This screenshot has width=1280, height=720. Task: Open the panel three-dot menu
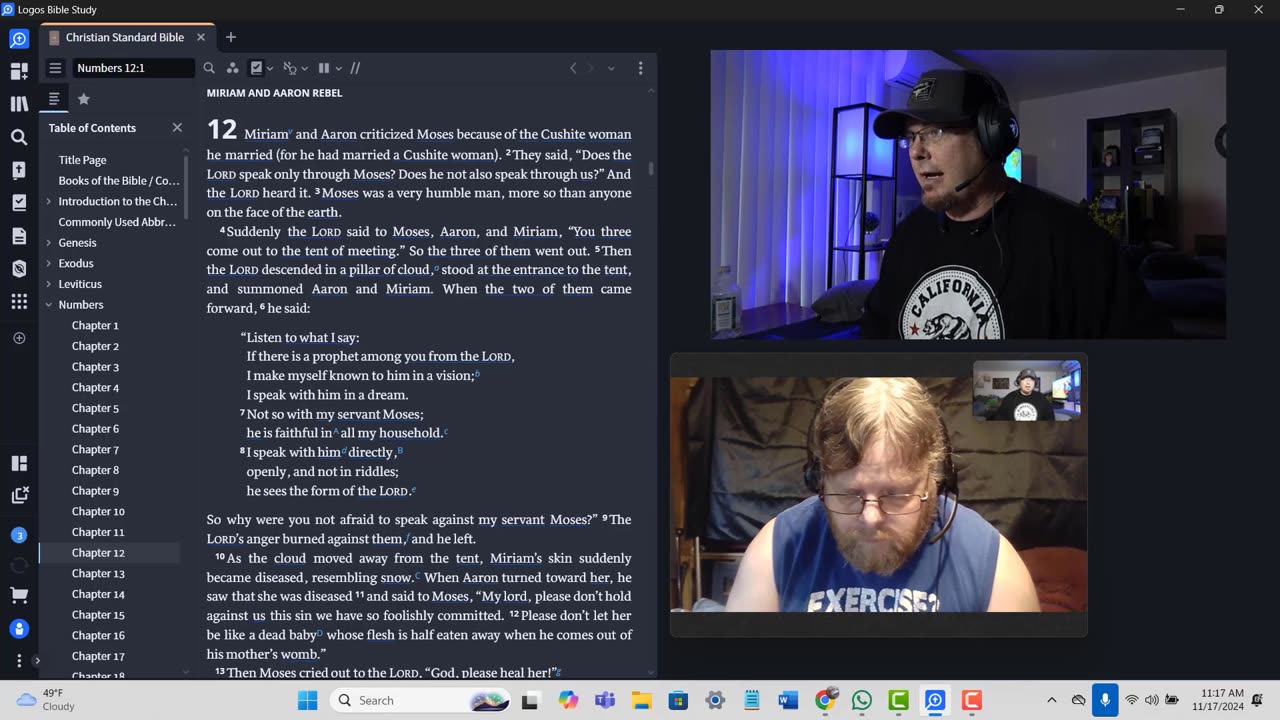pos(640,68)
